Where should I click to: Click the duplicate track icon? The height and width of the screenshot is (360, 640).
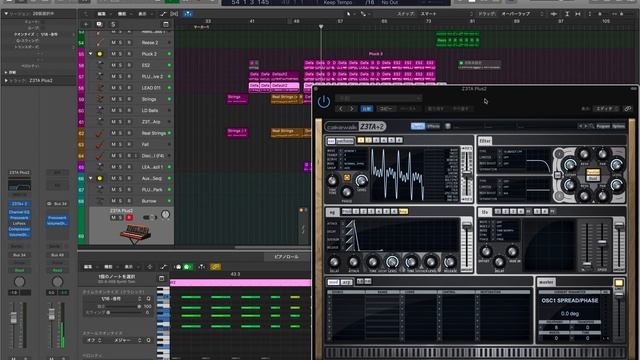(x=99, y=24)
